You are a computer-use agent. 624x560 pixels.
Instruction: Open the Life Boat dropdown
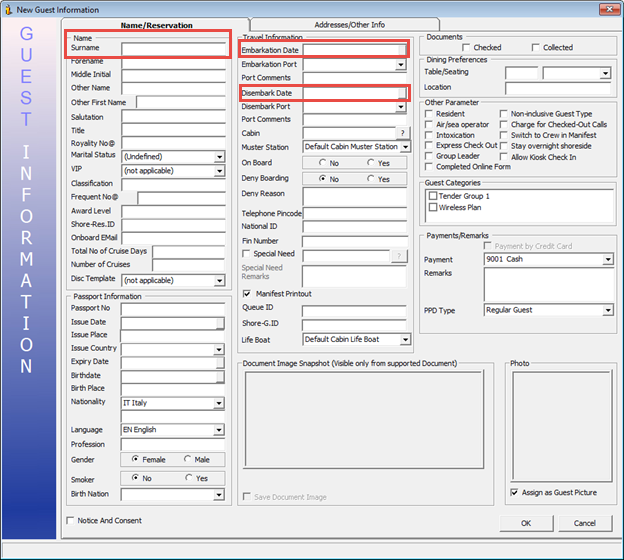pyautogui.click(x=406, y=340)
